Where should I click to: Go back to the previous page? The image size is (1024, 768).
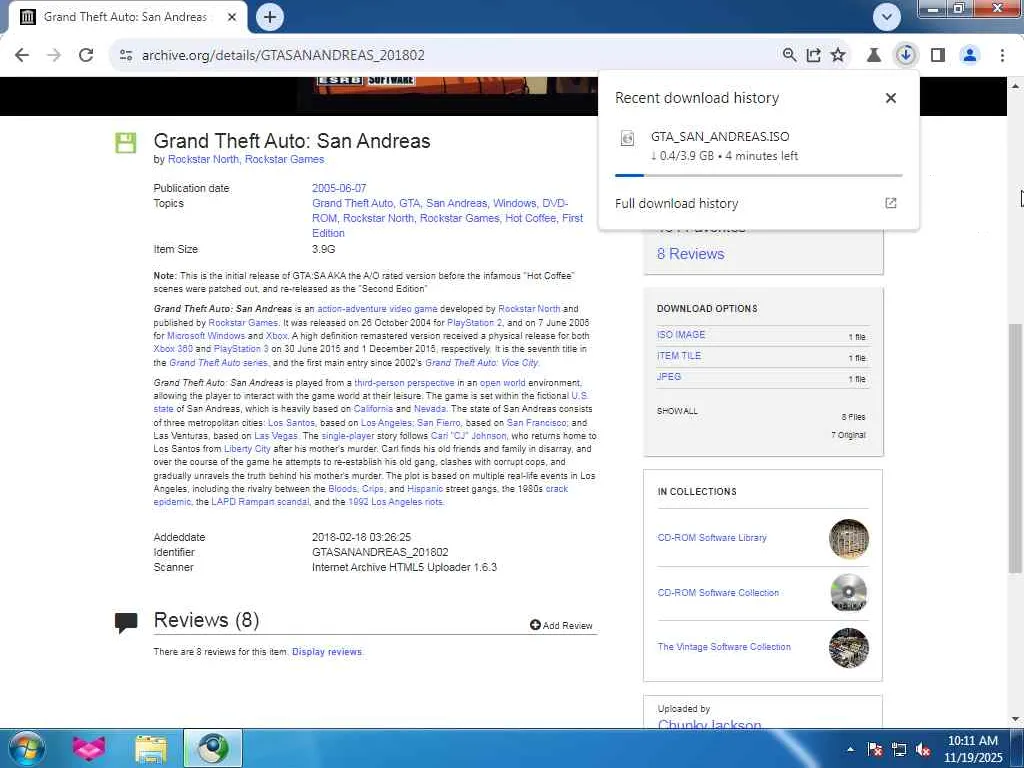click(x=22, y=55)
